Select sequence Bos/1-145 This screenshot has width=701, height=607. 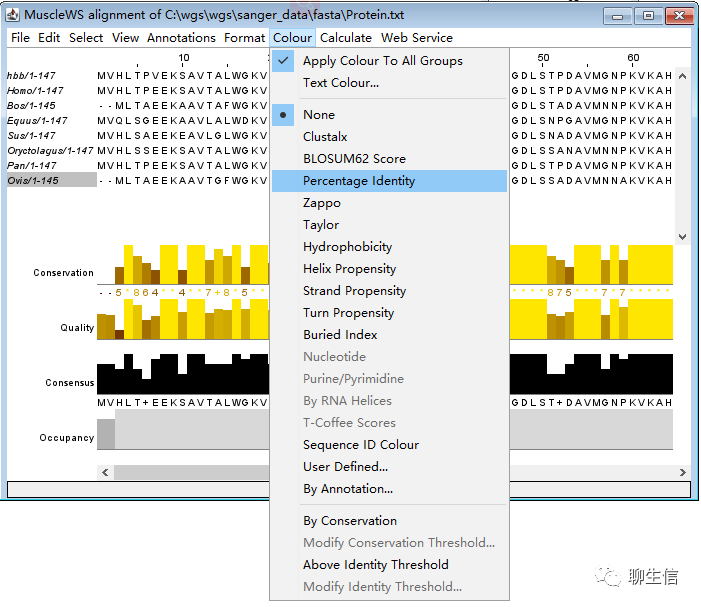[31, 105]
